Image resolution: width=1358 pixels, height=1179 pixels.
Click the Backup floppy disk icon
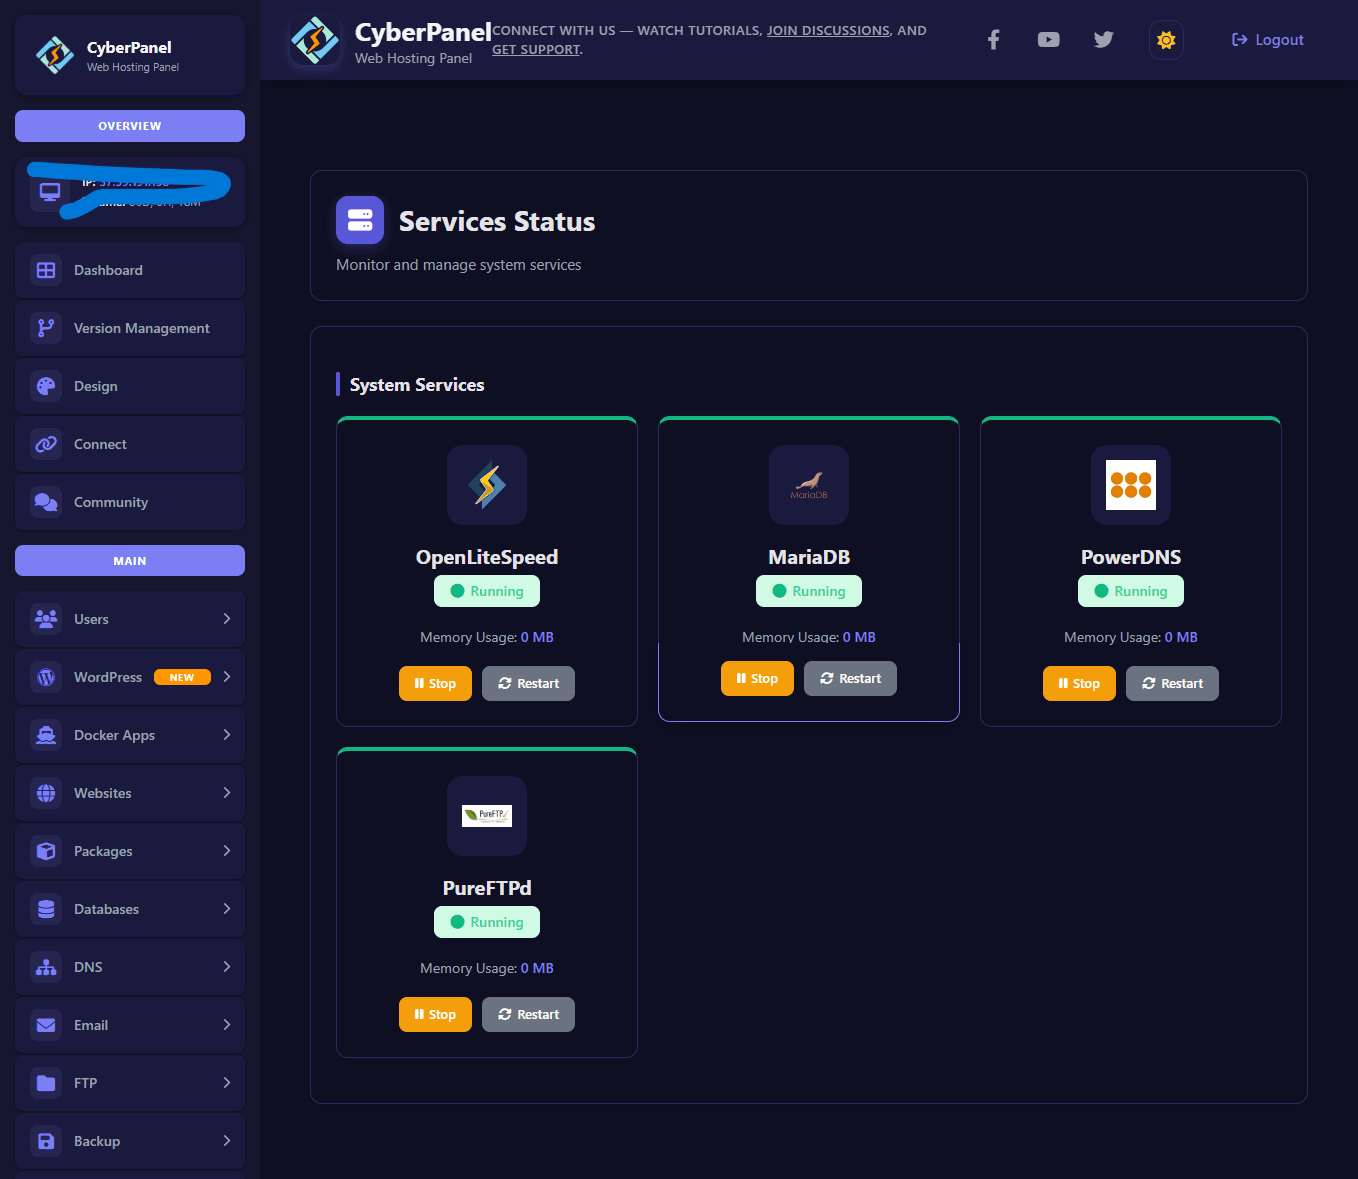point(46,1141)
